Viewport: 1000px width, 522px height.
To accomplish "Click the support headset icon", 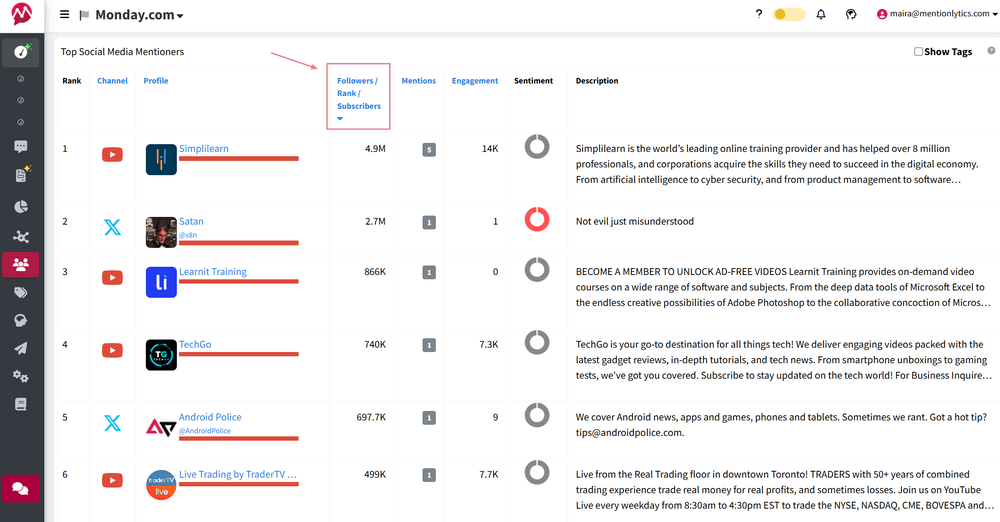I will click(x=851, y=14).
